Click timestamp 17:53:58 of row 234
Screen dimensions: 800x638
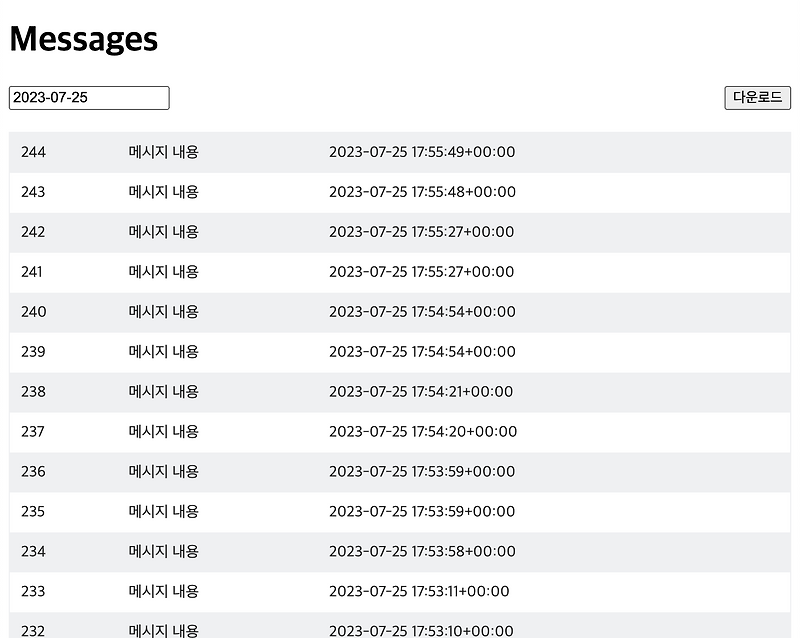pyautogui.click(x=422, y=552)
